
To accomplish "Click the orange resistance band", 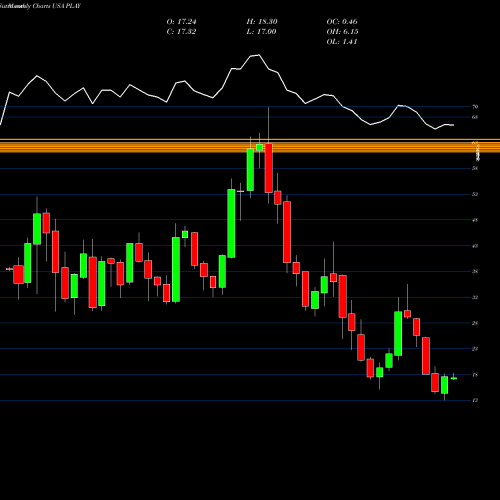I will point(250,146).
